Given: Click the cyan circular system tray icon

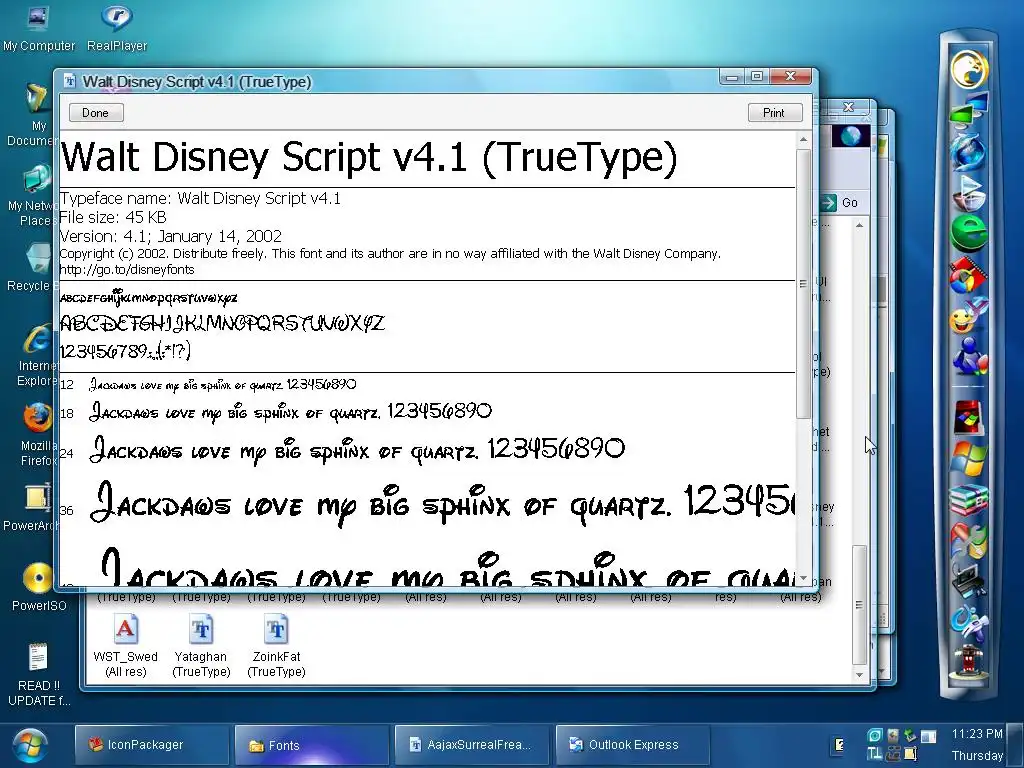Looking at the screenshot, I should tap(874, 736).
